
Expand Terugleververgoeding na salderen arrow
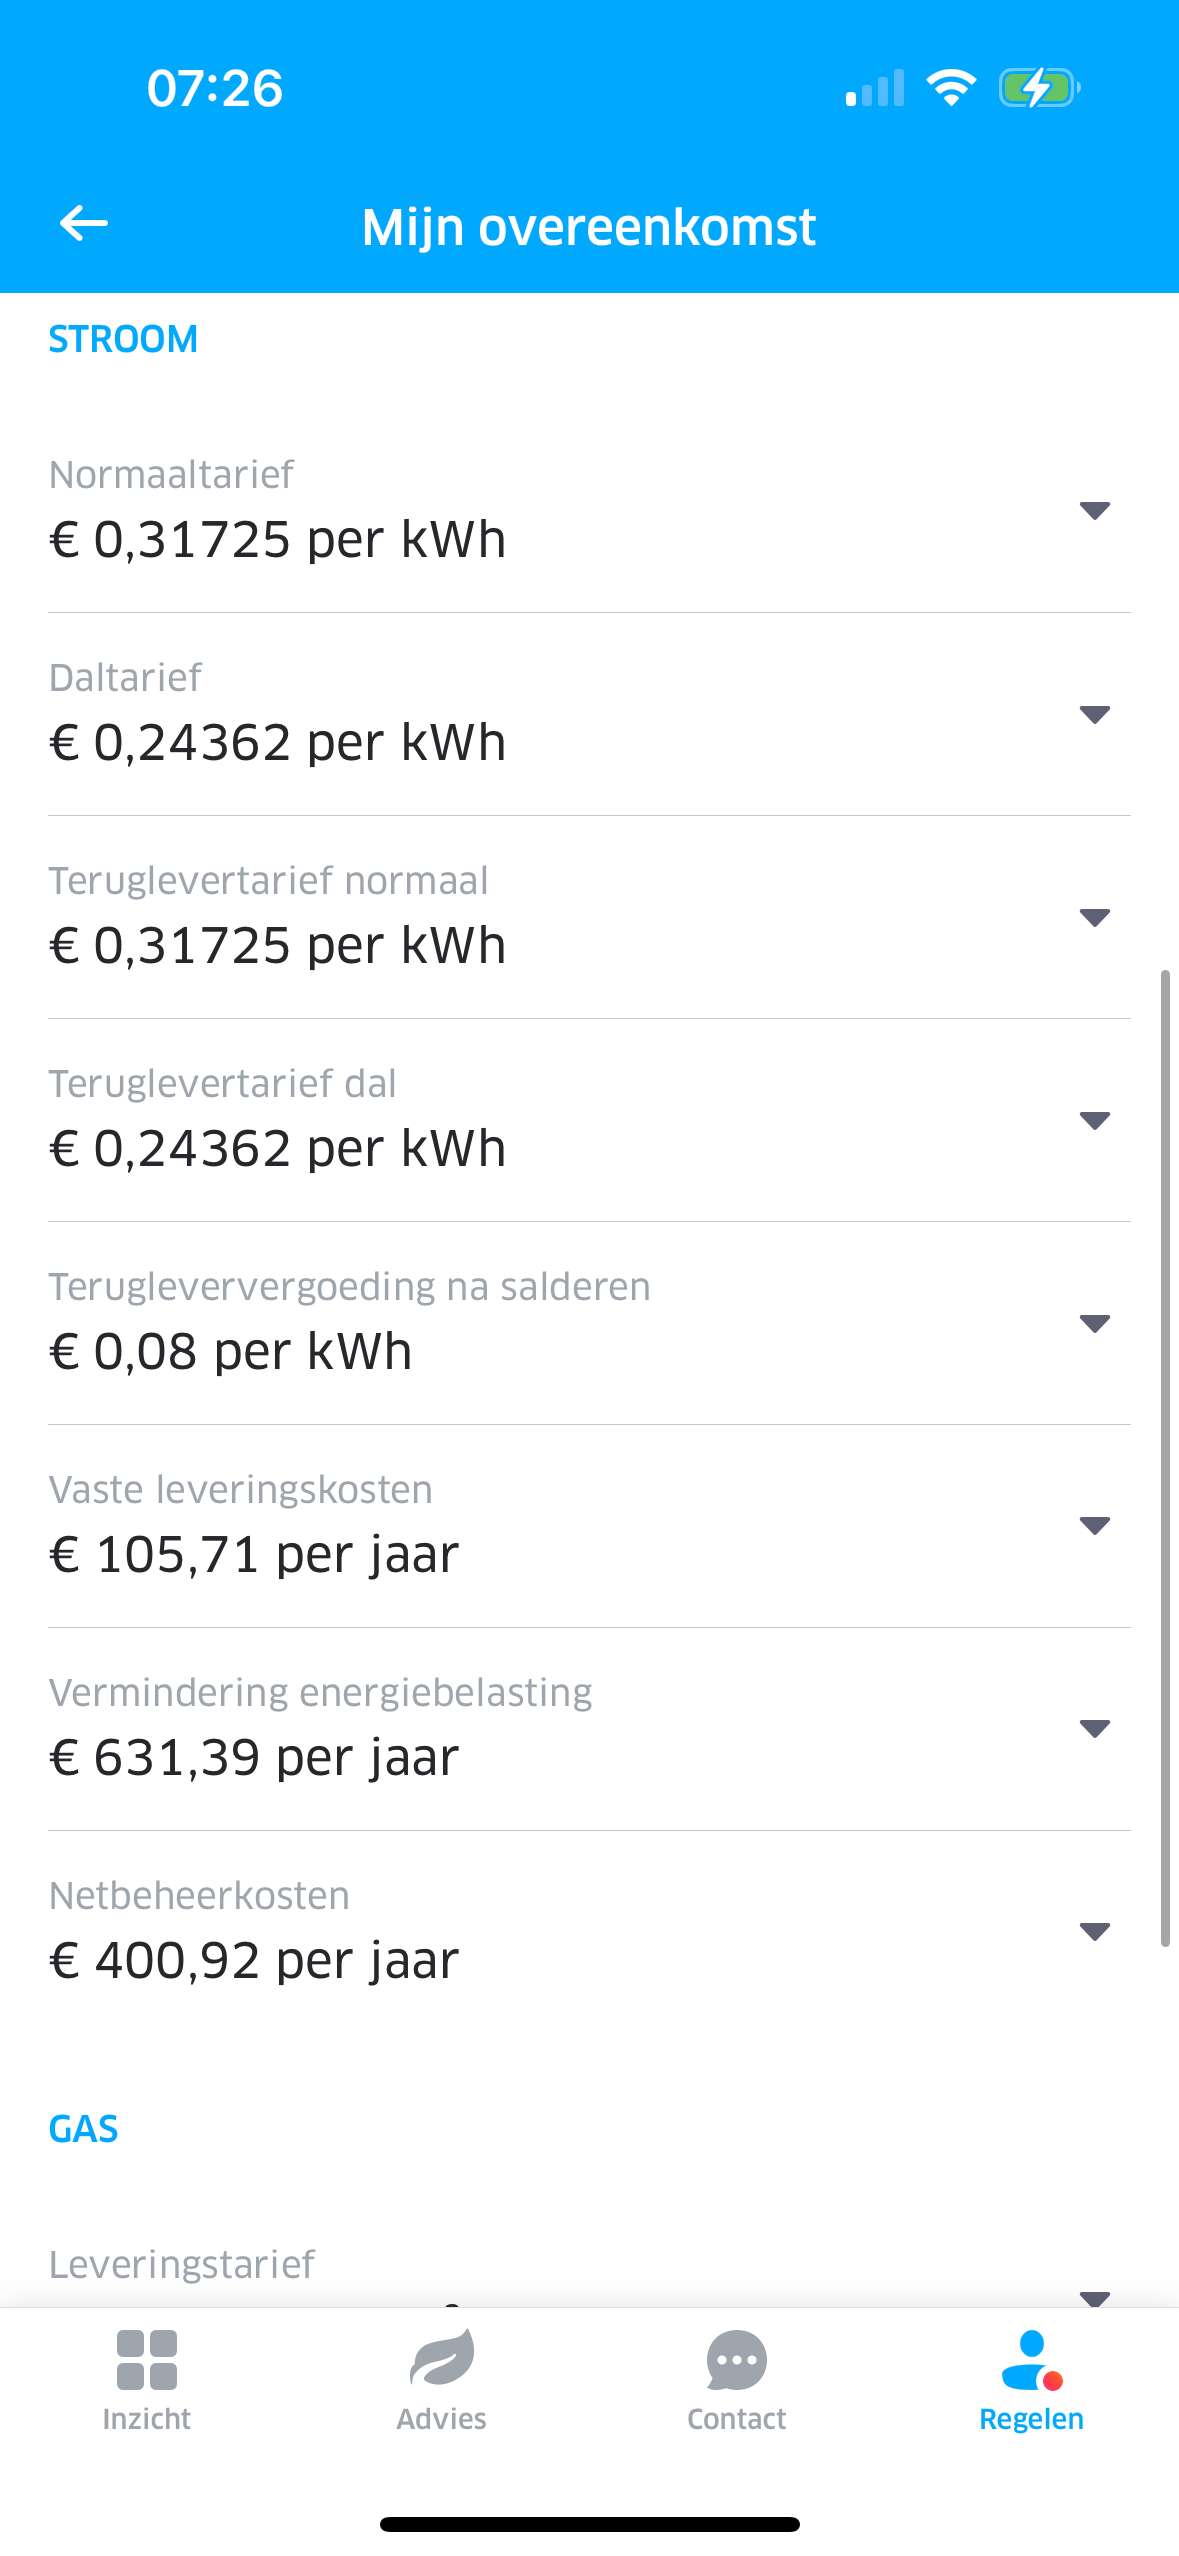point(1095,1323)
